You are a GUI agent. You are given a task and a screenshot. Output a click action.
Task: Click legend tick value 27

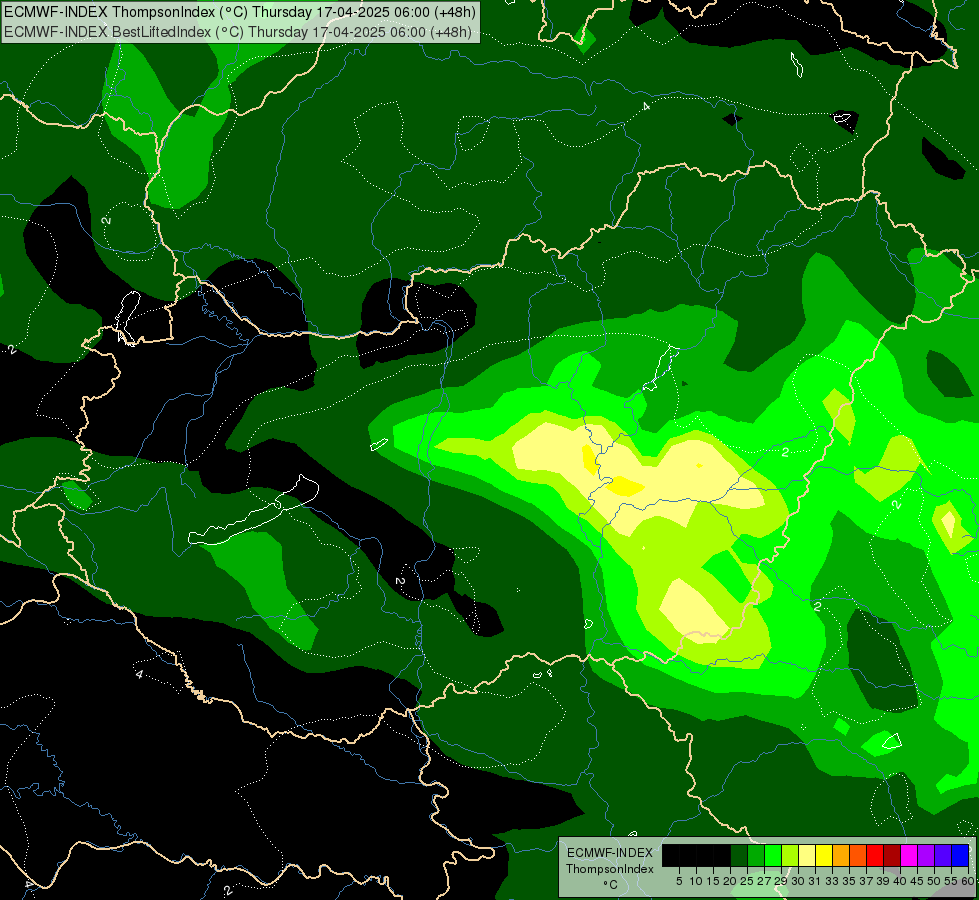pyautogui.click(x=764, y=881)
